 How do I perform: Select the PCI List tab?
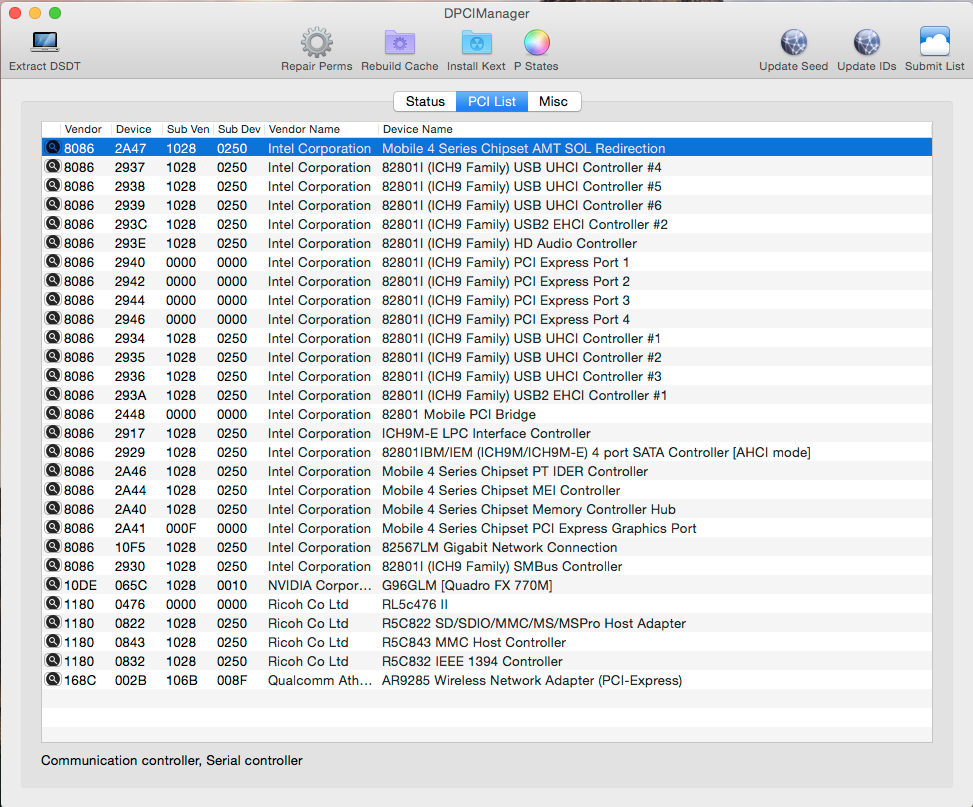click(x=492, y=102)
